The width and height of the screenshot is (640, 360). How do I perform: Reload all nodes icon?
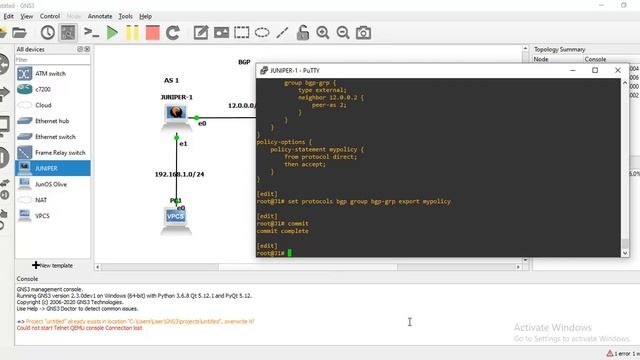click(173, 33)
